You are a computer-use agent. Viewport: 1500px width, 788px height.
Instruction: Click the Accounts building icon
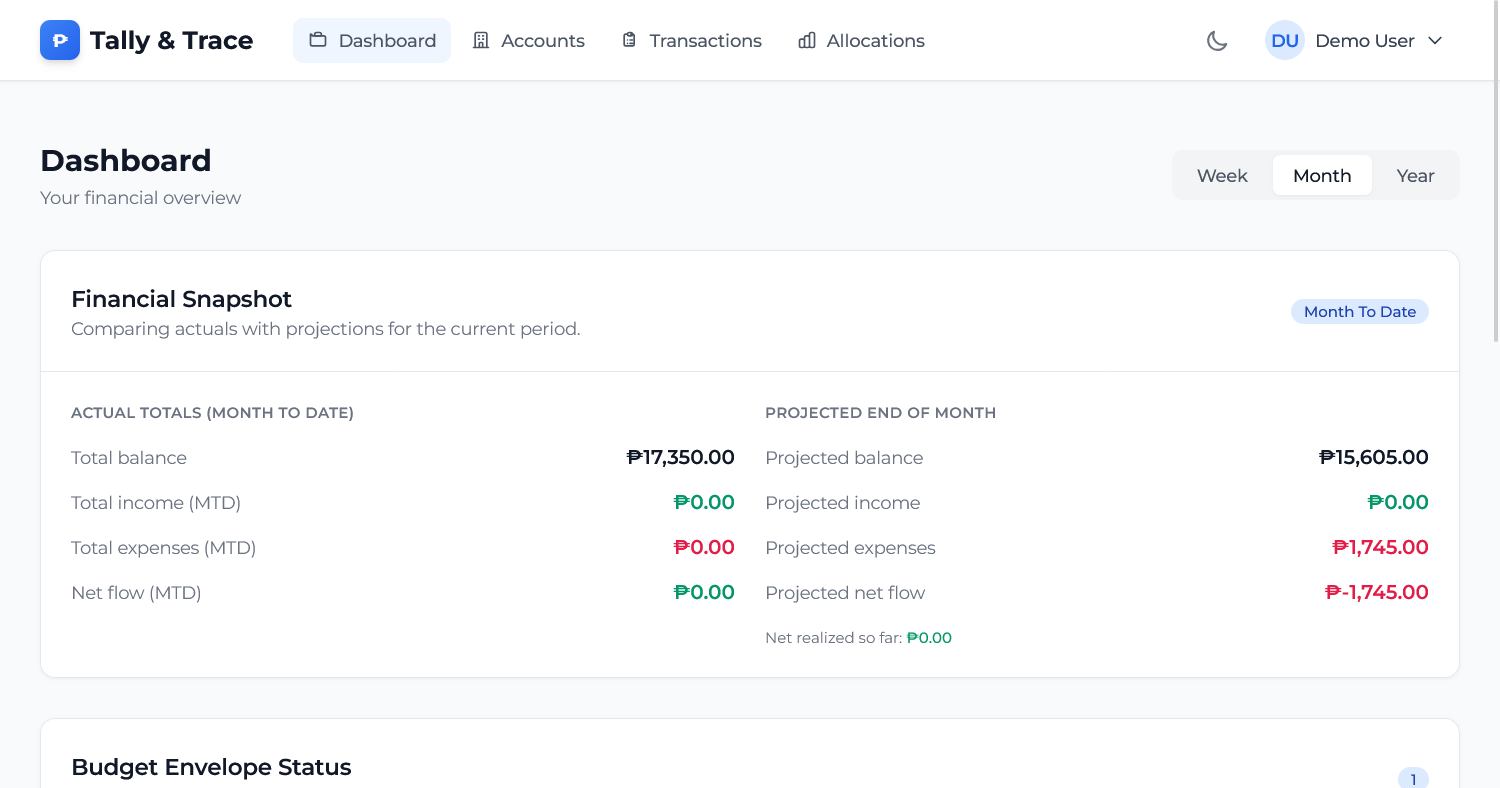(481, 41)
